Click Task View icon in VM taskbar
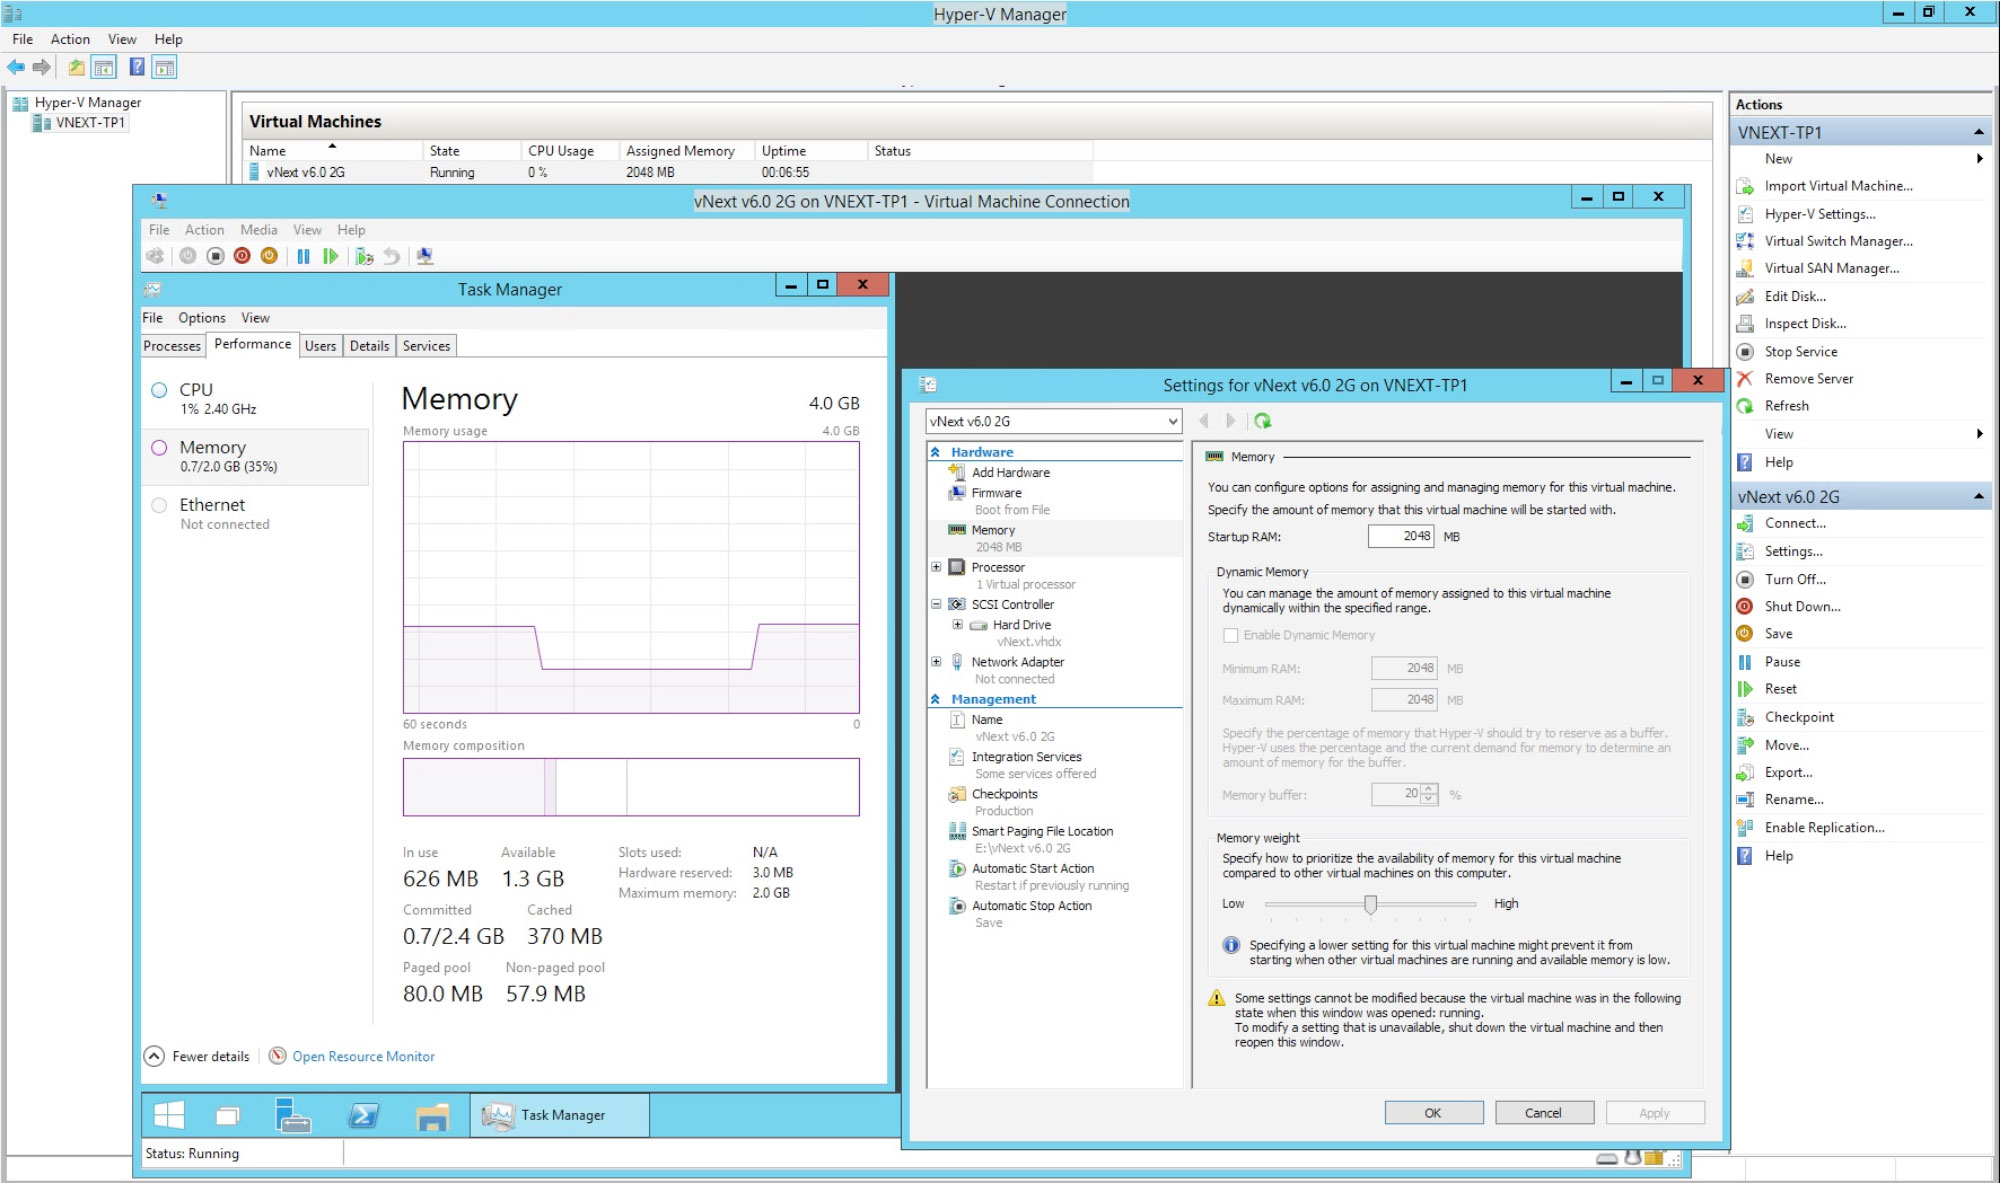This screenshot has width=2000, height=1183. click(x=228, y=1116)
